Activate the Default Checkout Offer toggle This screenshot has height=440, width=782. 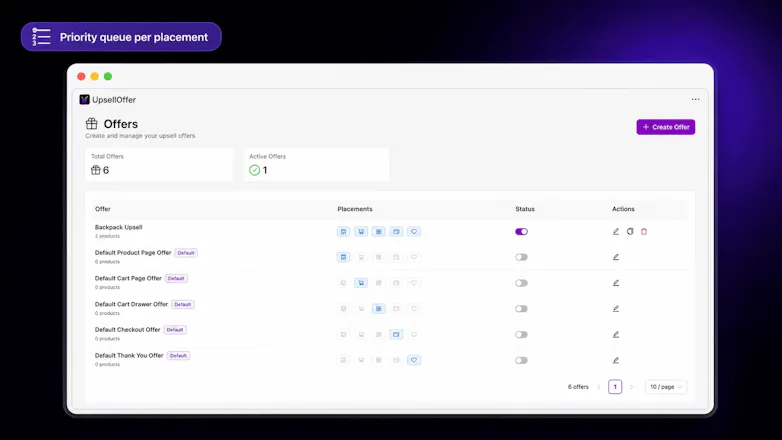click(521, 334)
